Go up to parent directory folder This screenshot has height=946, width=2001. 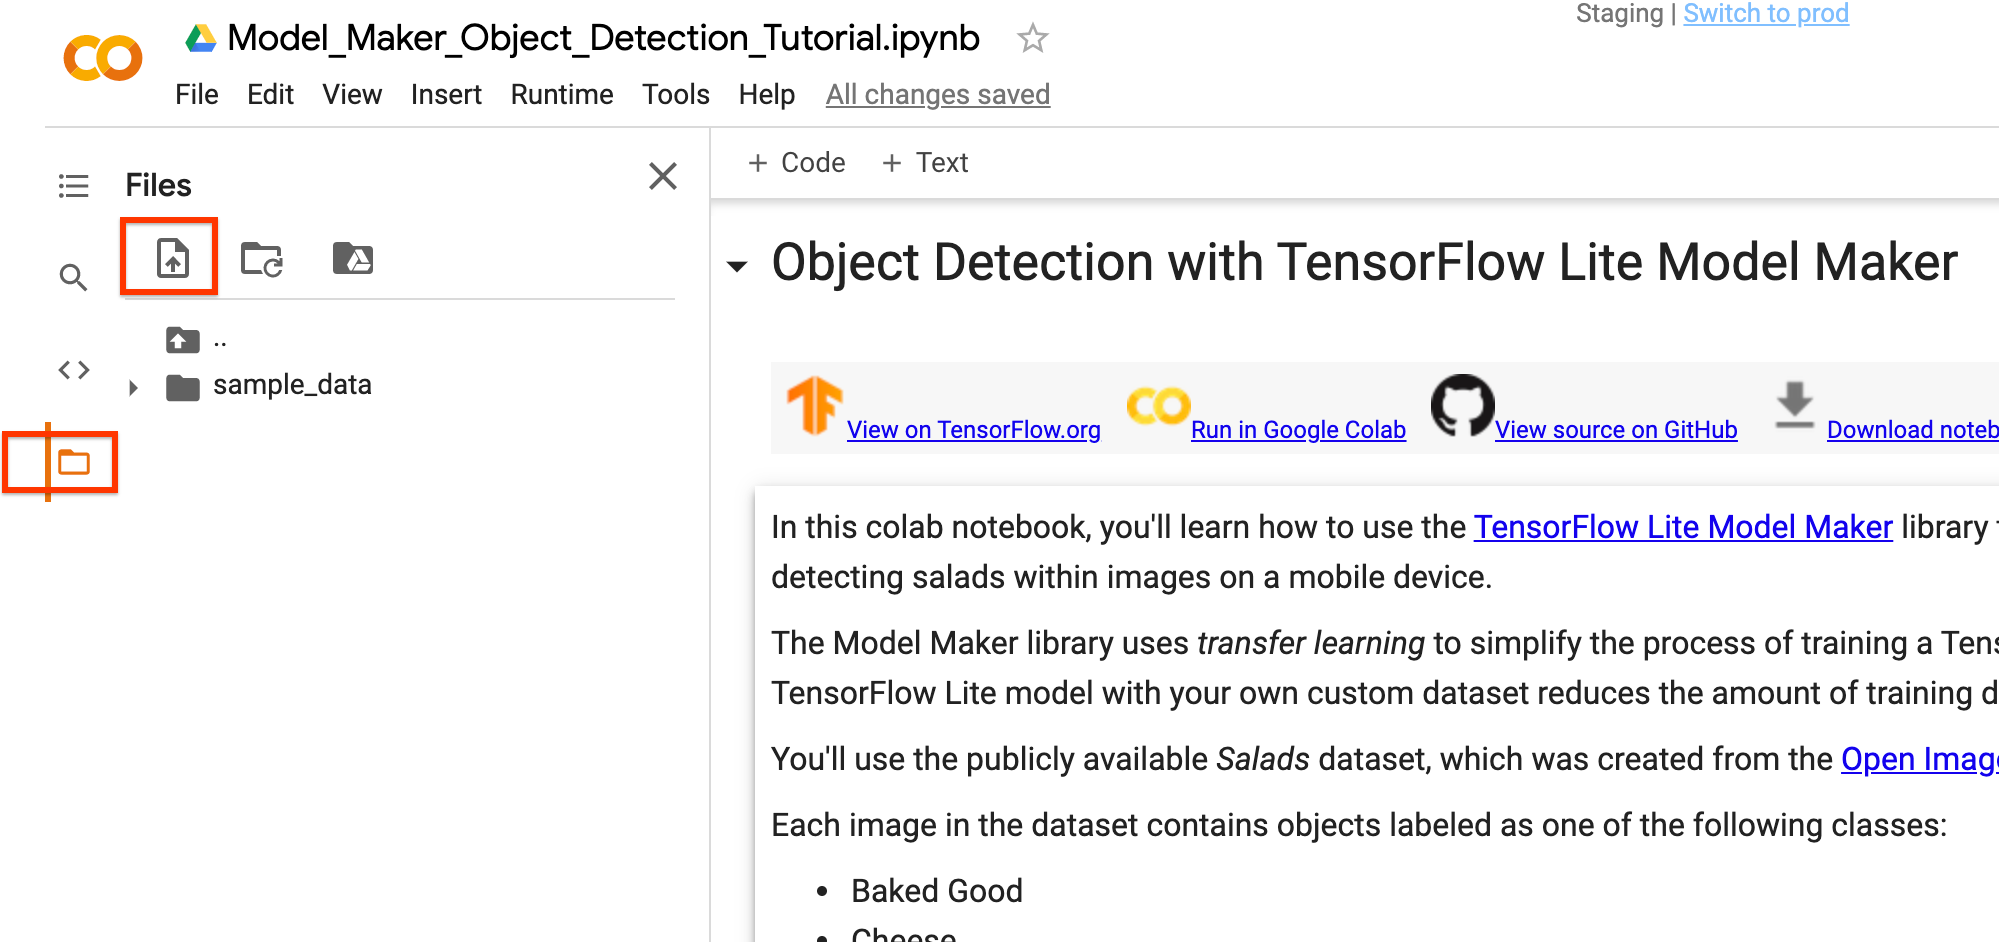click(x=183, y=341)
